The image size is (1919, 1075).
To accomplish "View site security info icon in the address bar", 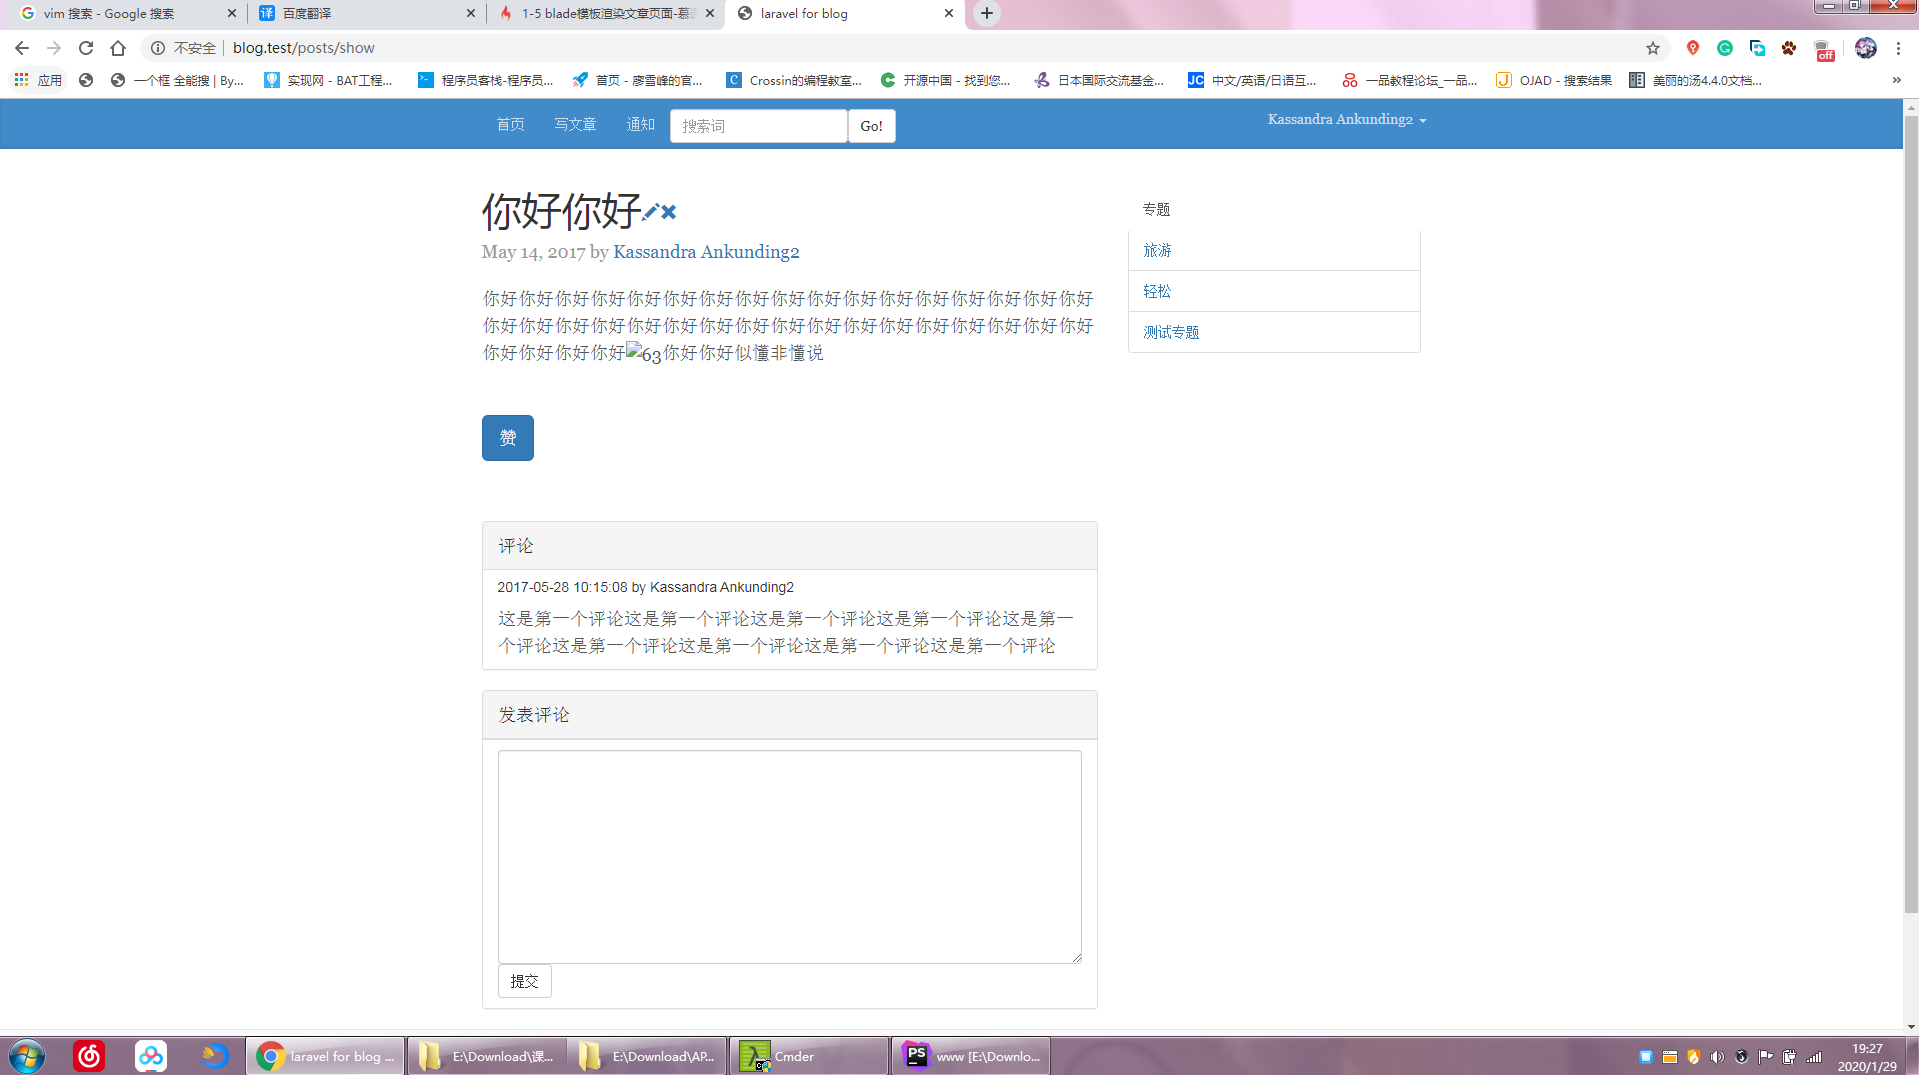I will [x=158, y=48].
